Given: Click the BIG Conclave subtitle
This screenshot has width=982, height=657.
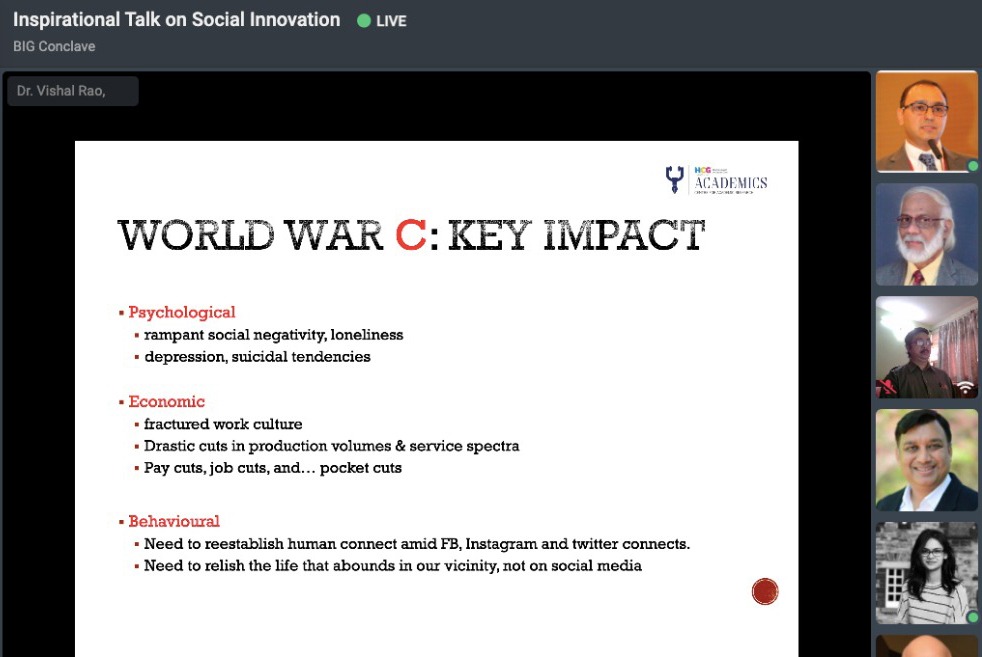Looking at the screenshot, I should pyautogui.click(x=54, y=46).
